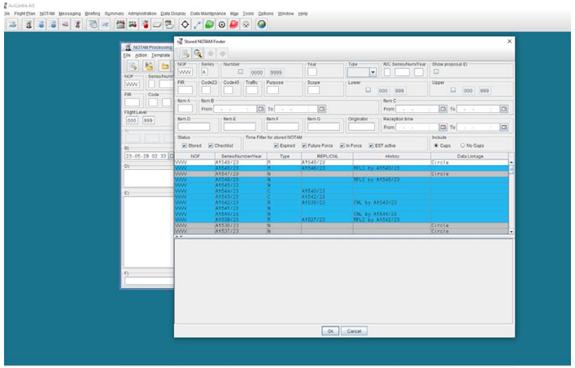Click the results table scroll down arrow

pyautogui.click(x=511, y=232)
